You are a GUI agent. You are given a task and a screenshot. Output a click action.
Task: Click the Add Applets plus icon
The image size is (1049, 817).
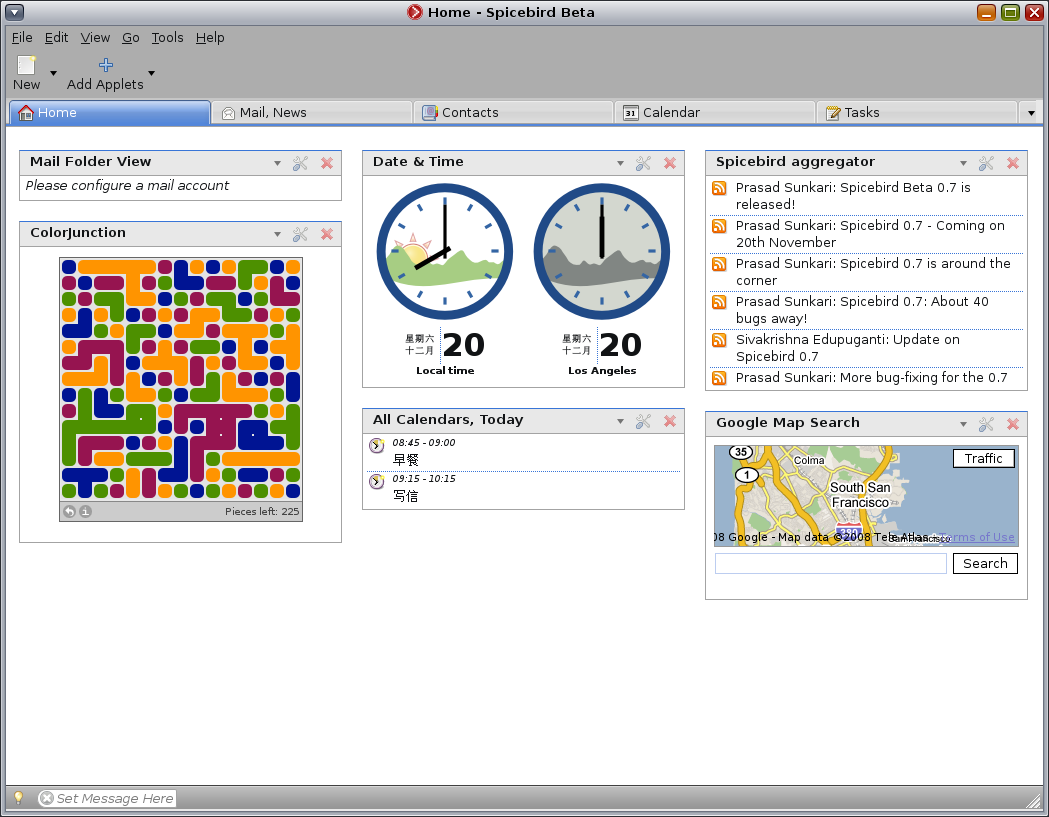pos(106,65)
